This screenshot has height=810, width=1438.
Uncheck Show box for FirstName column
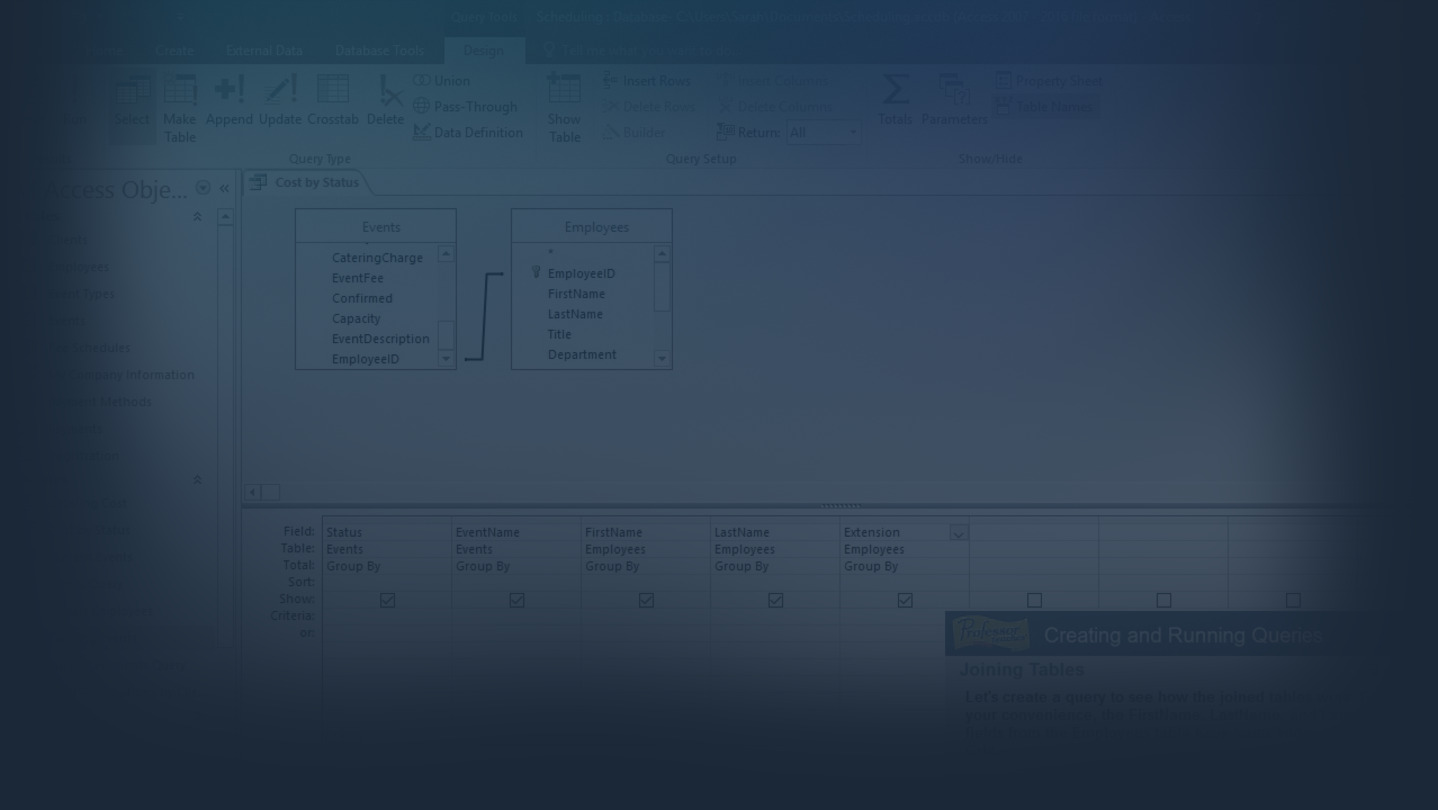pos(646,600)
